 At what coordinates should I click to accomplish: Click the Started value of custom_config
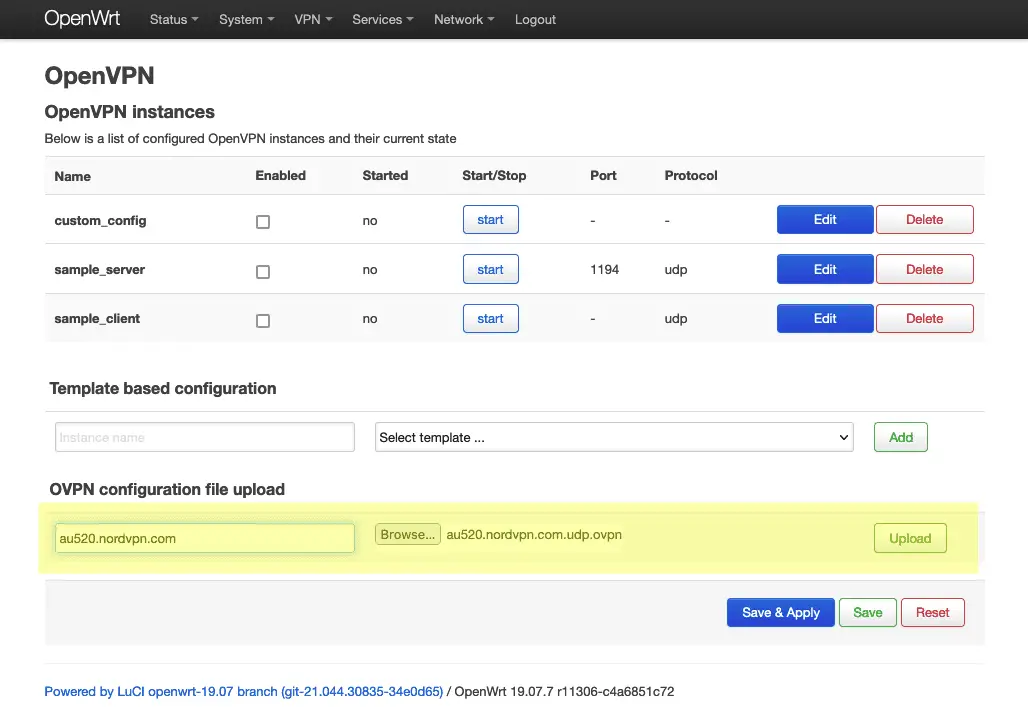(370, 221)
